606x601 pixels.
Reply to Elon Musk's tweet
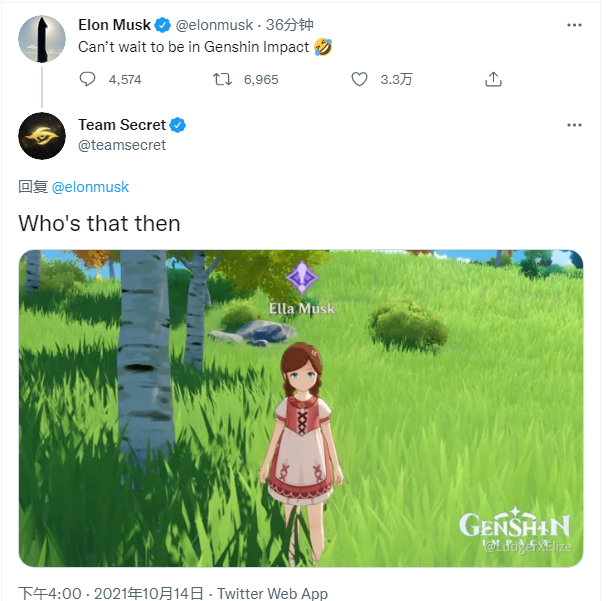click(88, 79)
